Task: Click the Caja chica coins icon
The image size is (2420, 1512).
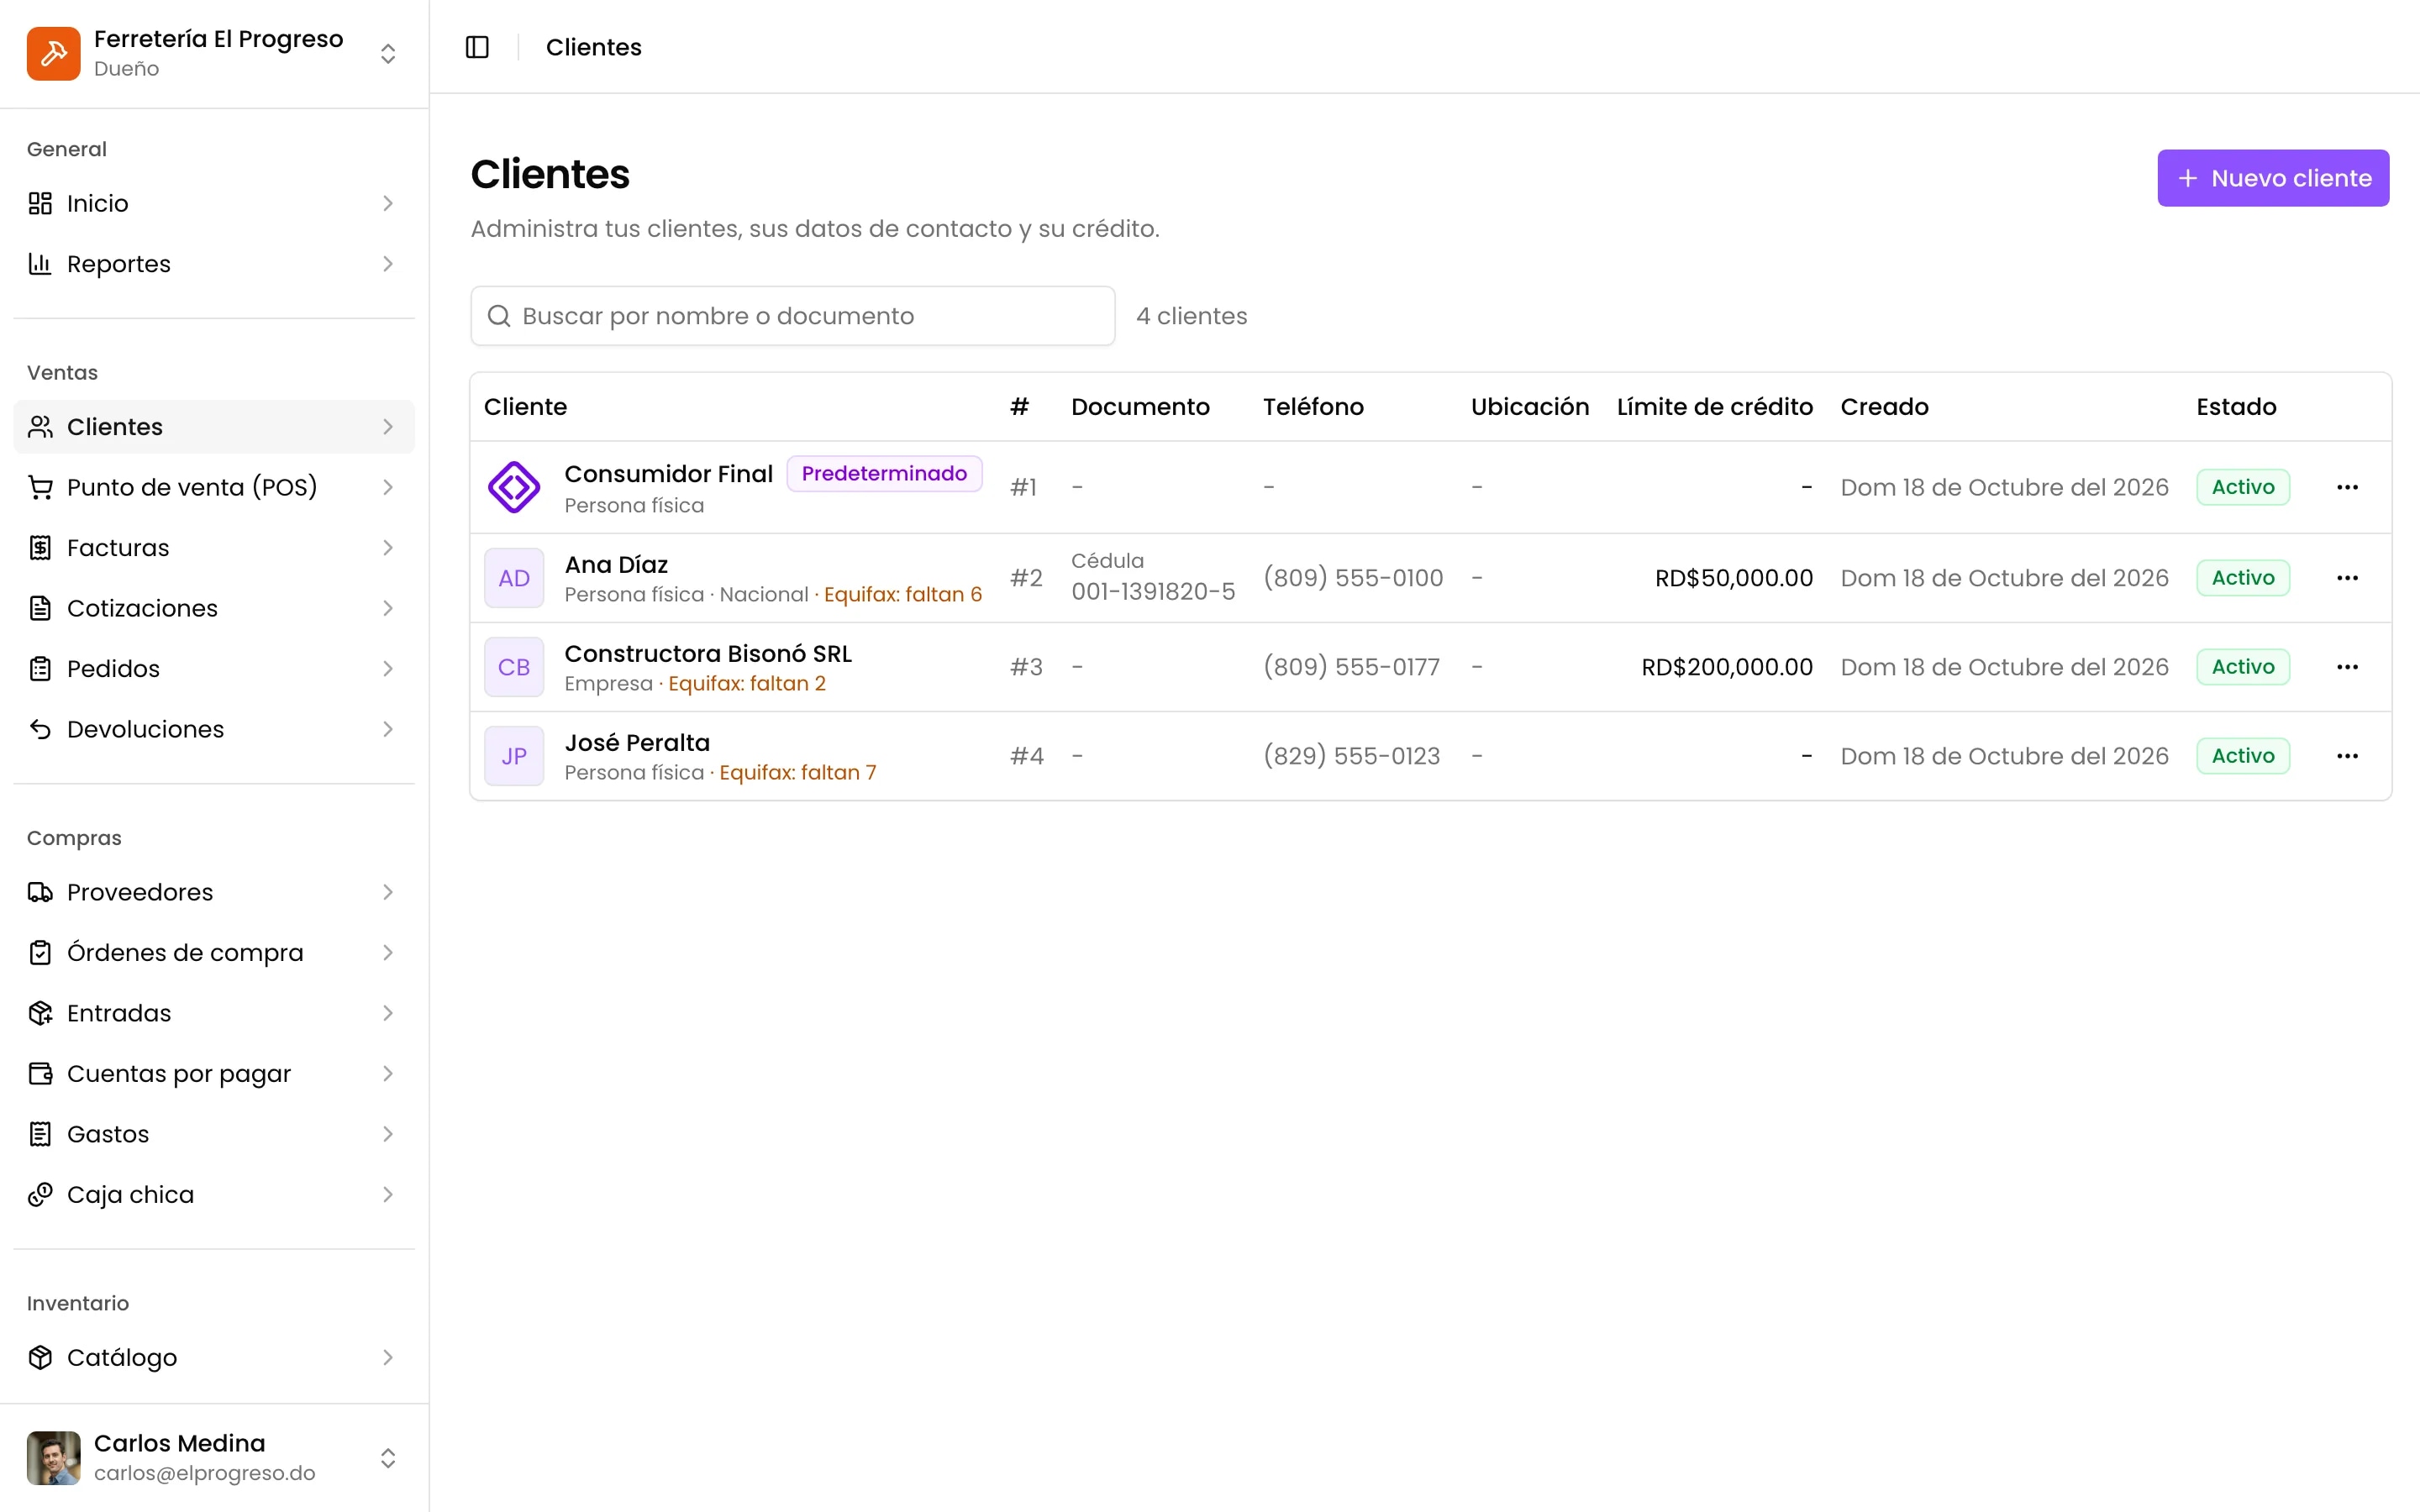Action: pos(40,1195)
